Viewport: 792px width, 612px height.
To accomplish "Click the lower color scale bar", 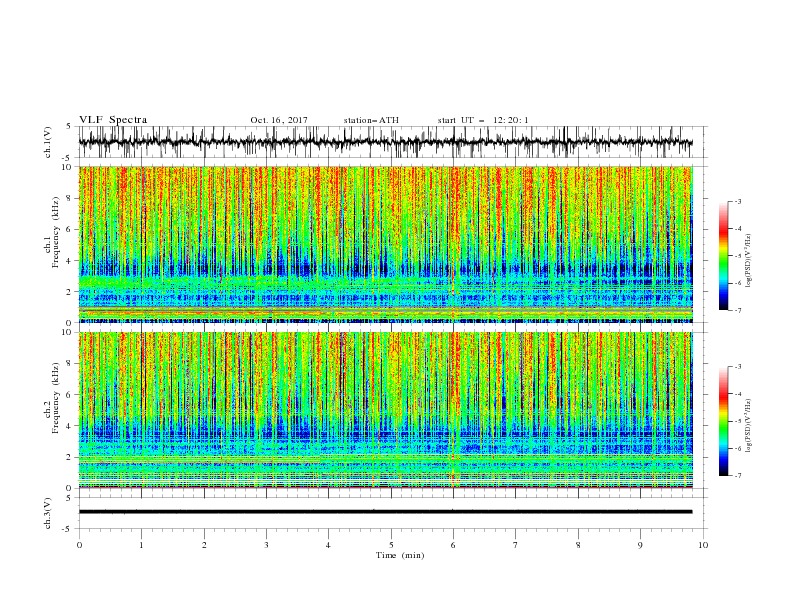I will [x=723, y=421].
